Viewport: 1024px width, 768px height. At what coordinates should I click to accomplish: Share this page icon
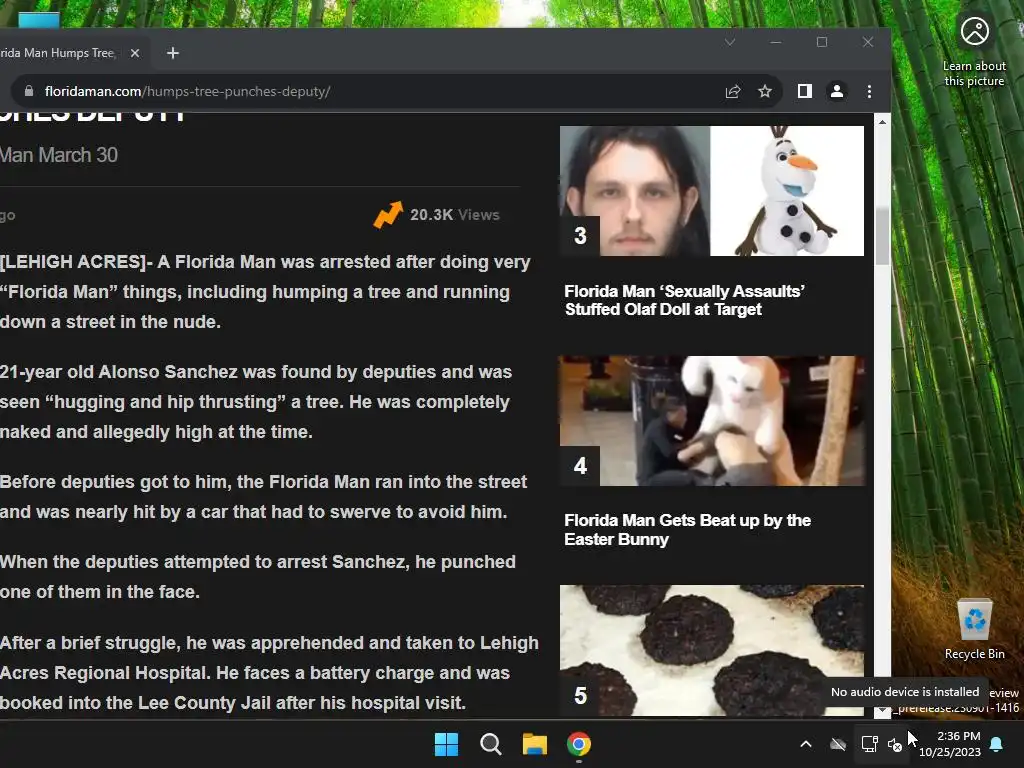(x=733, y=91)
